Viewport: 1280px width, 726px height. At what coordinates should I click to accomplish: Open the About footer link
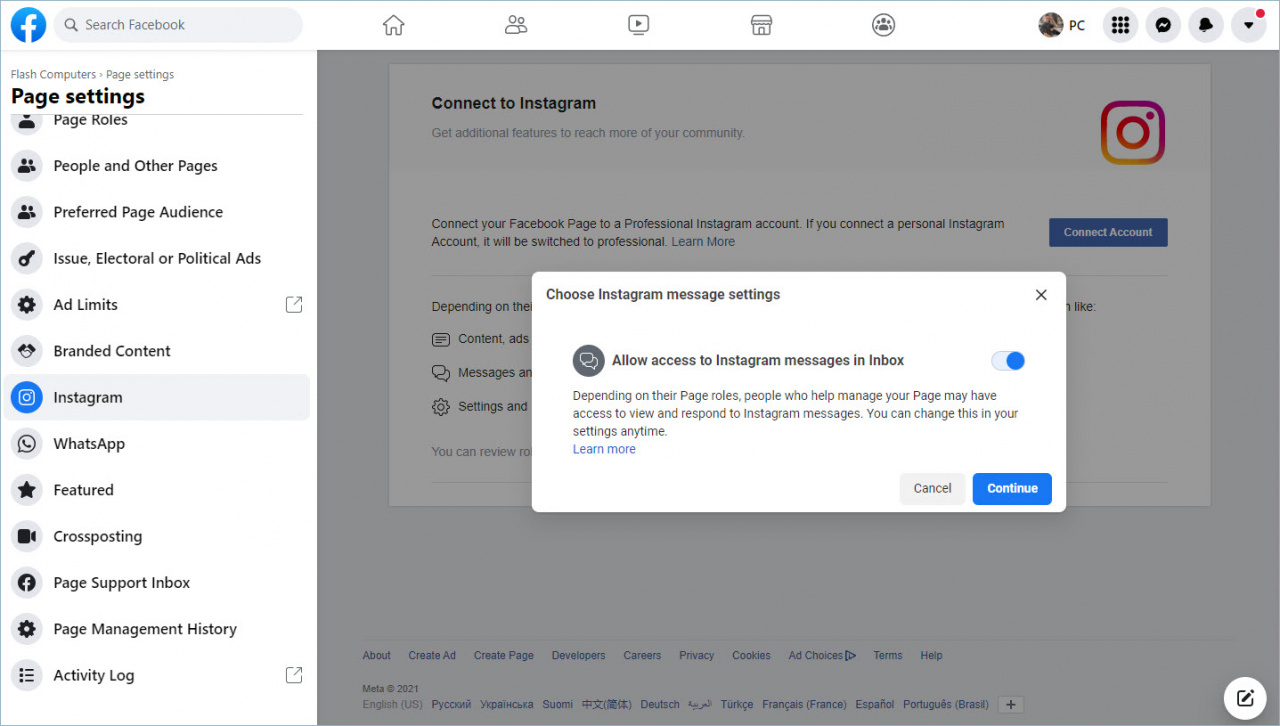pyautogui.click(x=377, y=656)
